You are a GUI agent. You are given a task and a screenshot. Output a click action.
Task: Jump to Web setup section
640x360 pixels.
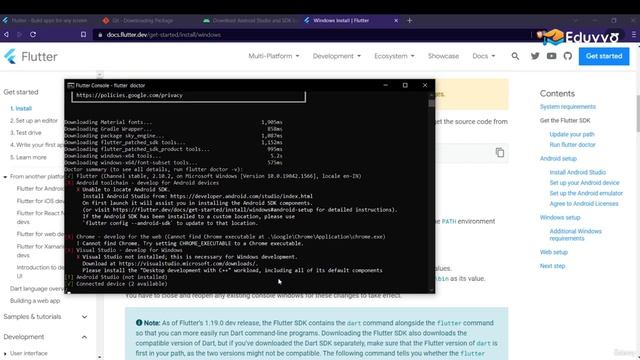[553, 252]
